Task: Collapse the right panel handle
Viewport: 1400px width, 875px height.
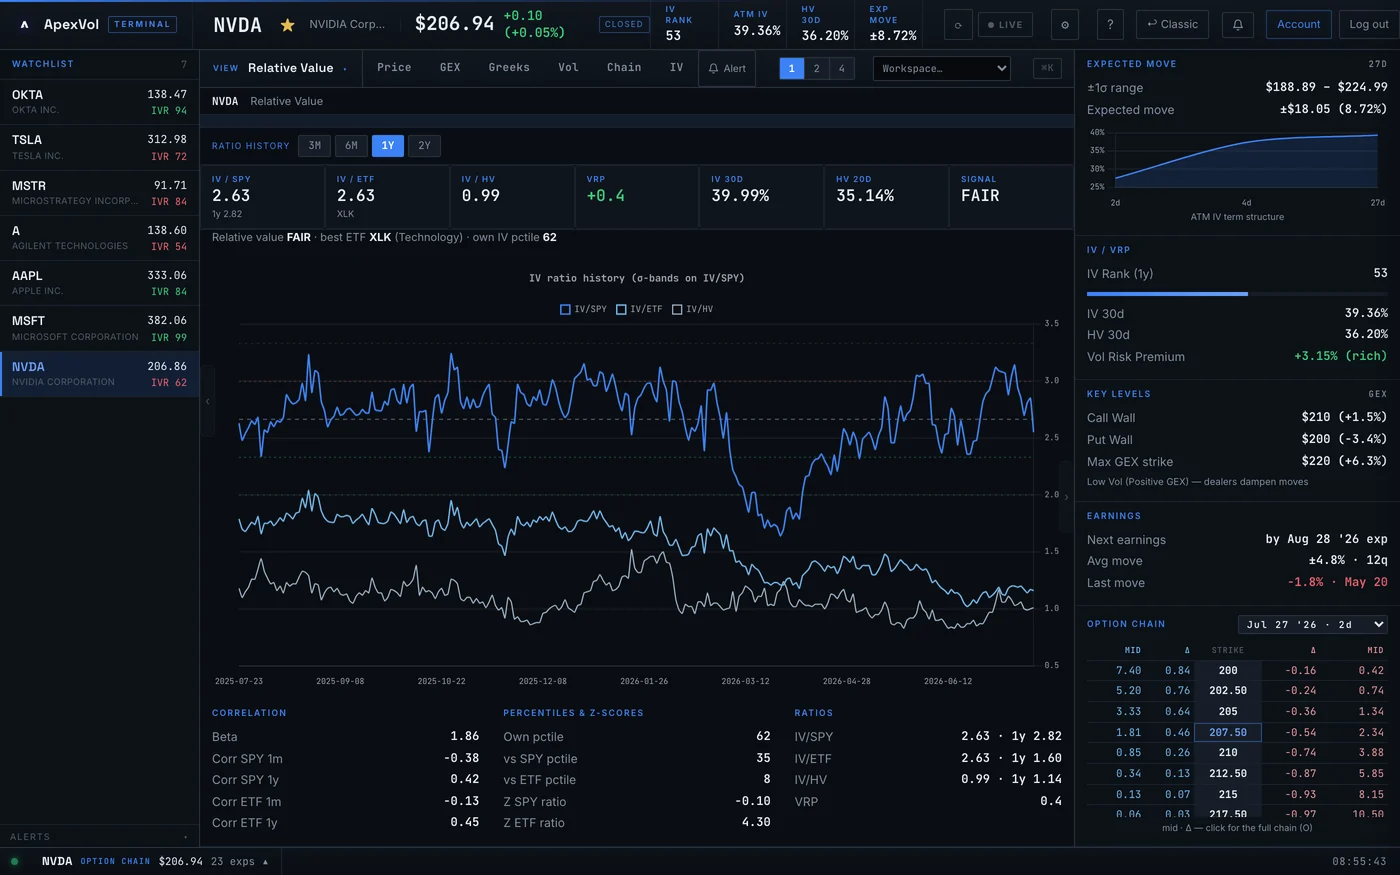Action: (x=1066, y=496)
